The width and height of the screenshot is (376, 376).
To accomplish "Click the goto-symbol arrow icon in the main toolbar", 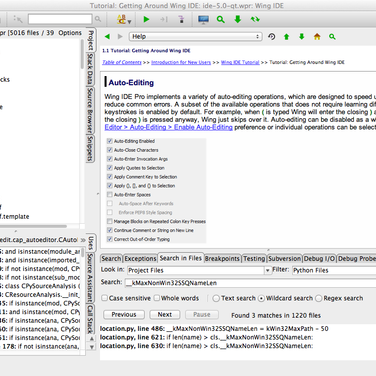I will [18, 19].
